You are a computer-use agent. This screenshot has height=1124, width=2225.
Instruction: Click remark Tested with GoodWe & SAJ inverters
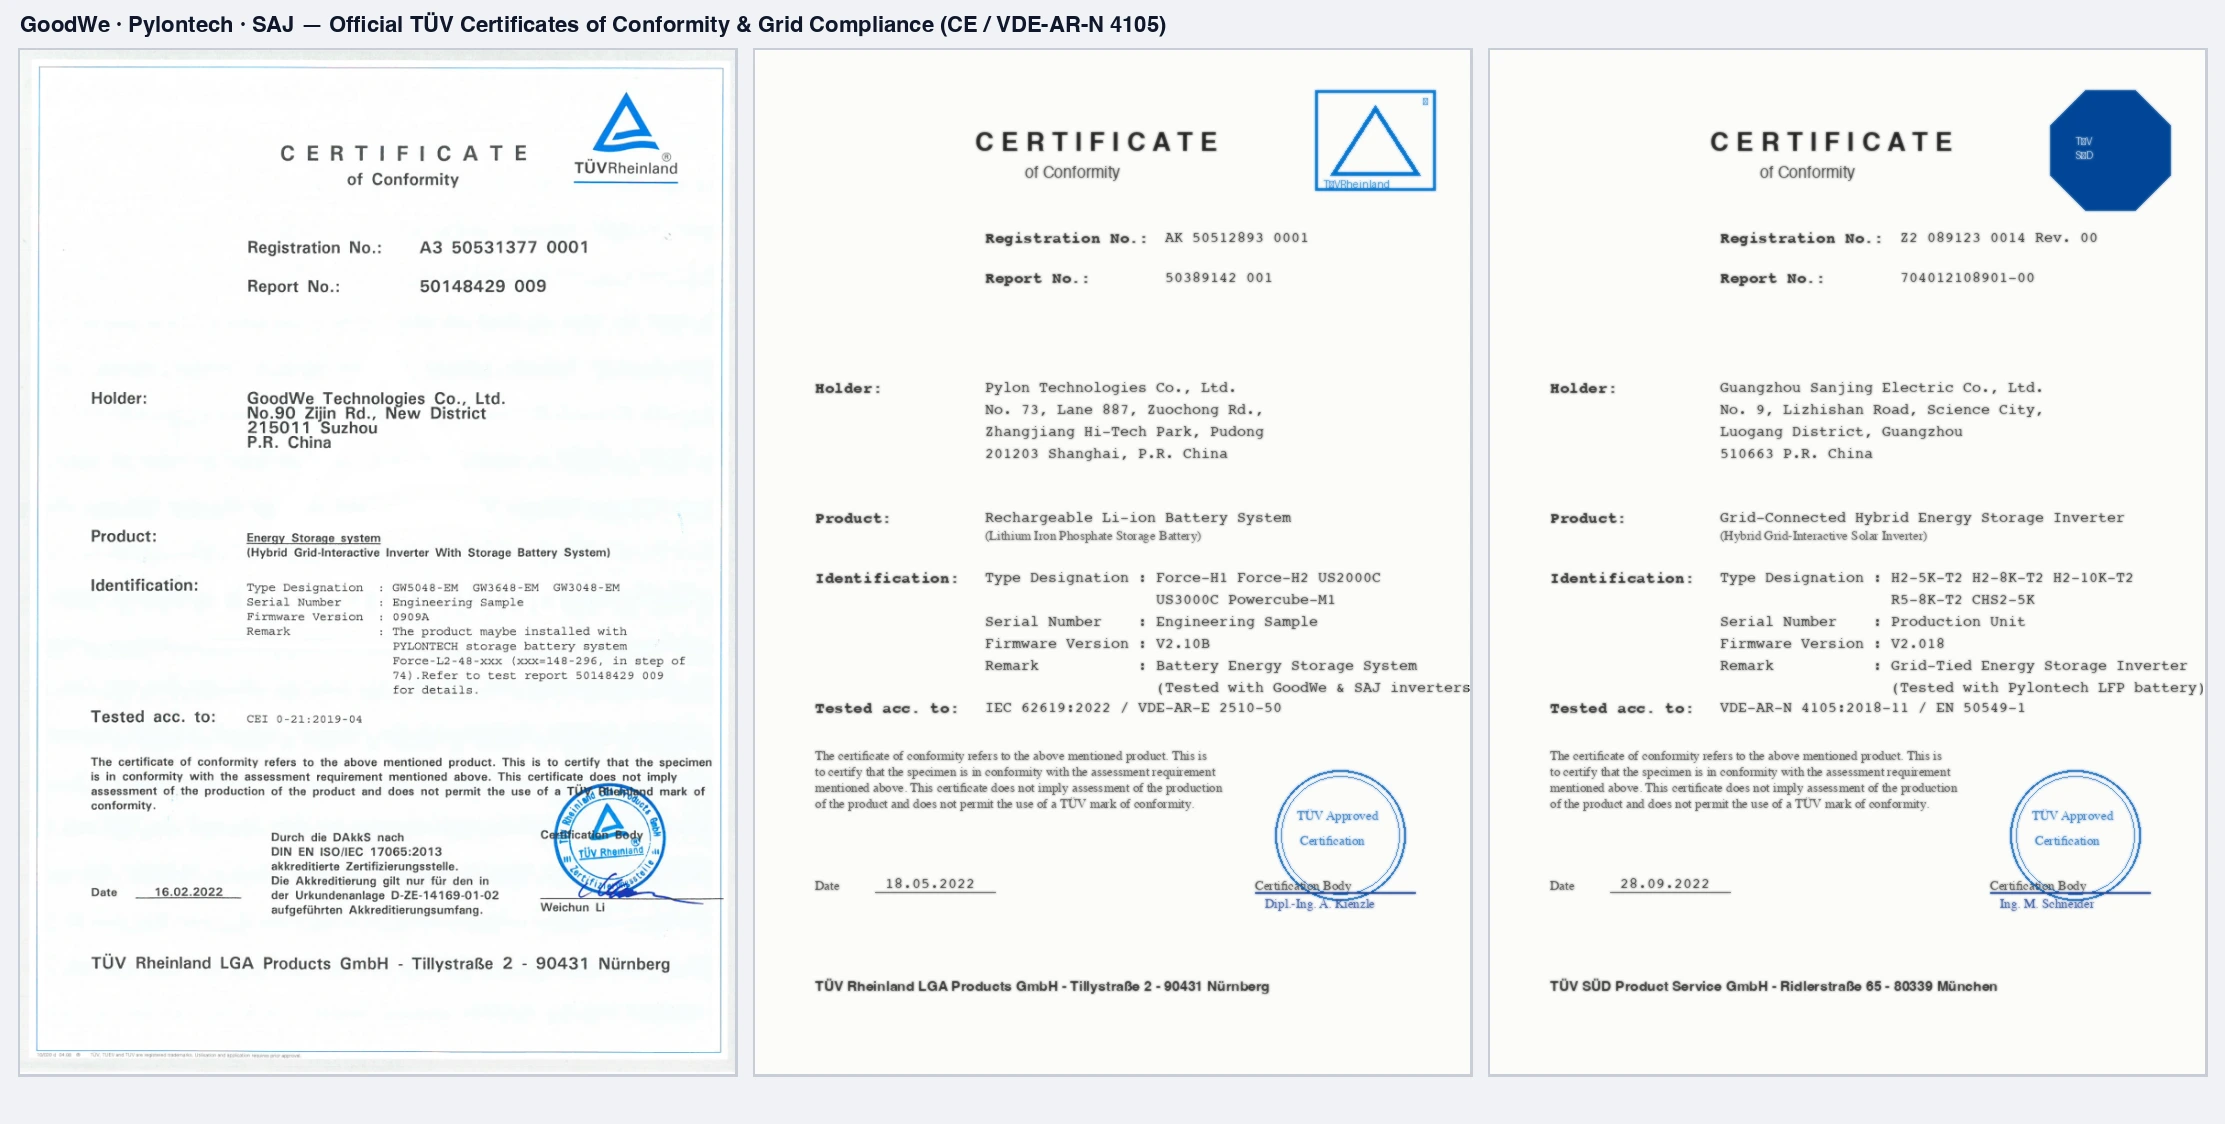click(x=1313, y=688)
